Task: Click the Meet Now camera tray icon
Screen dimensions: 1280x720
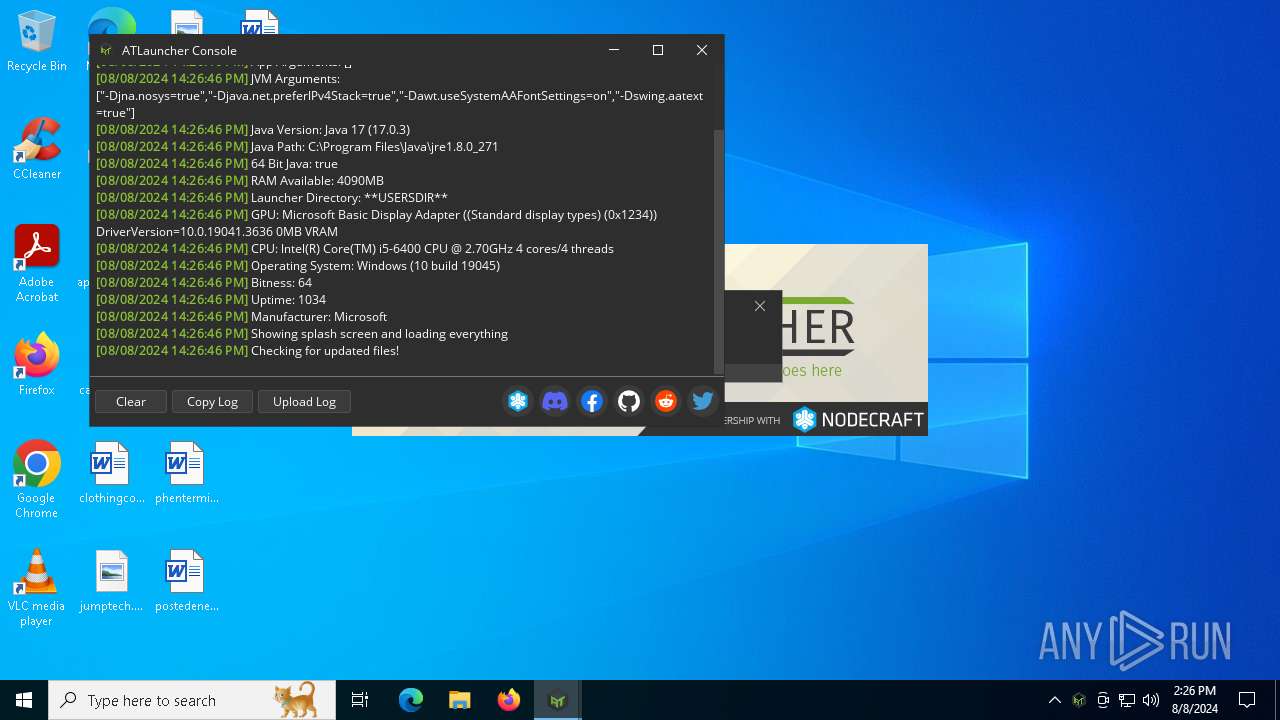Action: point(1103,700)
